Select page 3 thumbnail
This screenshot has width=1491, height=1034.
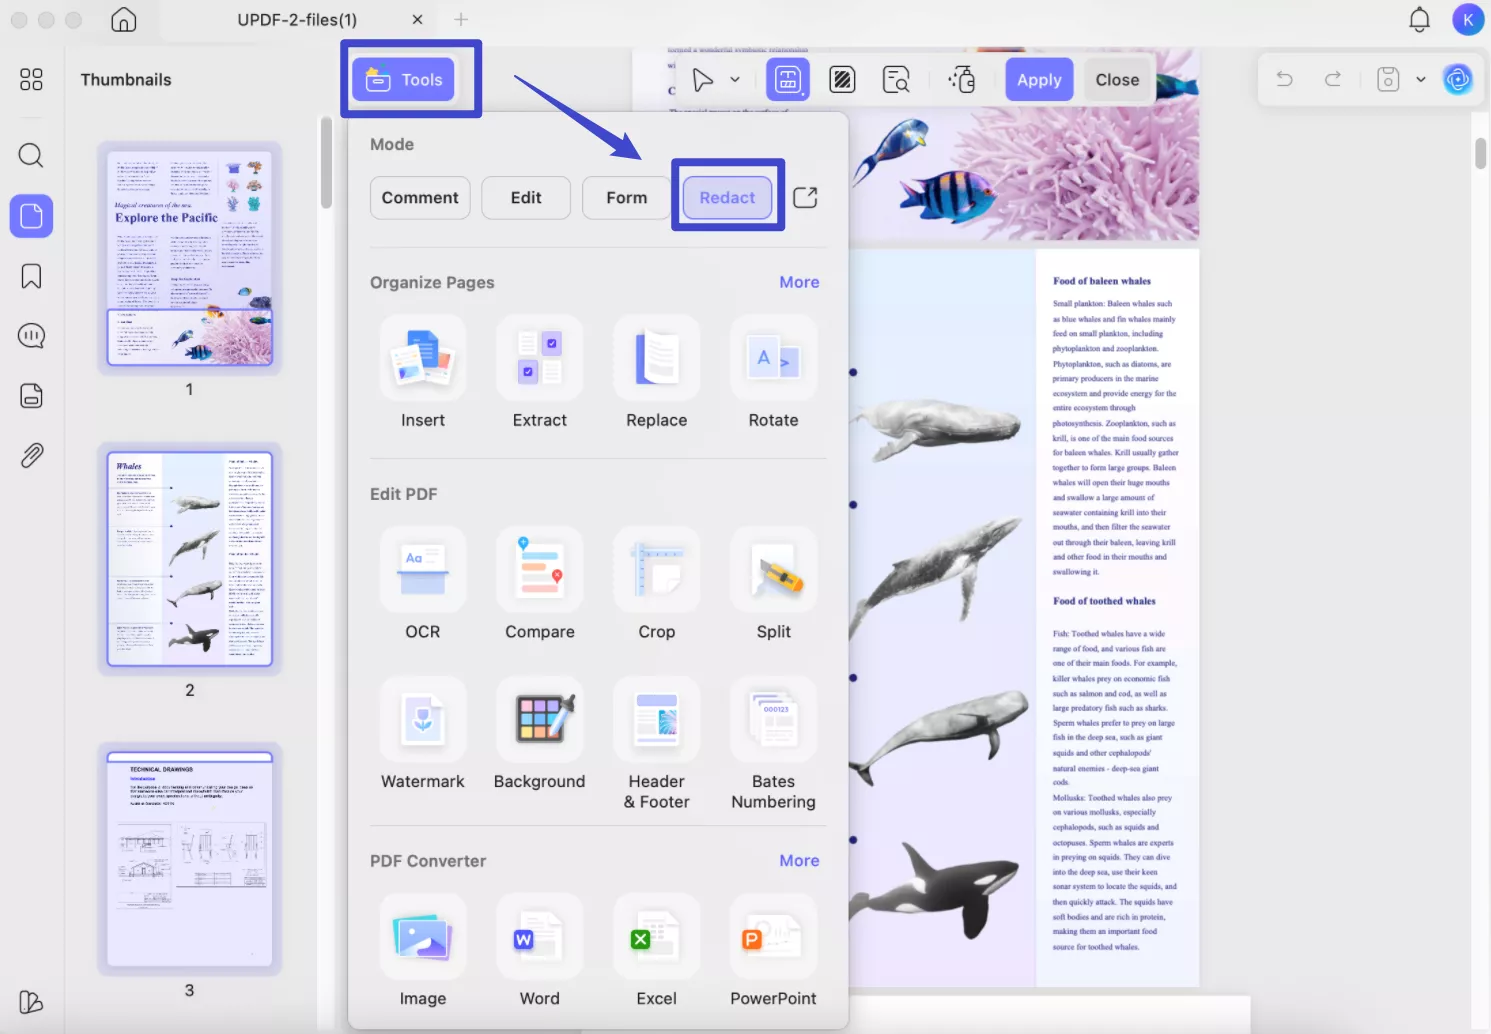click(x=190, y=859)
